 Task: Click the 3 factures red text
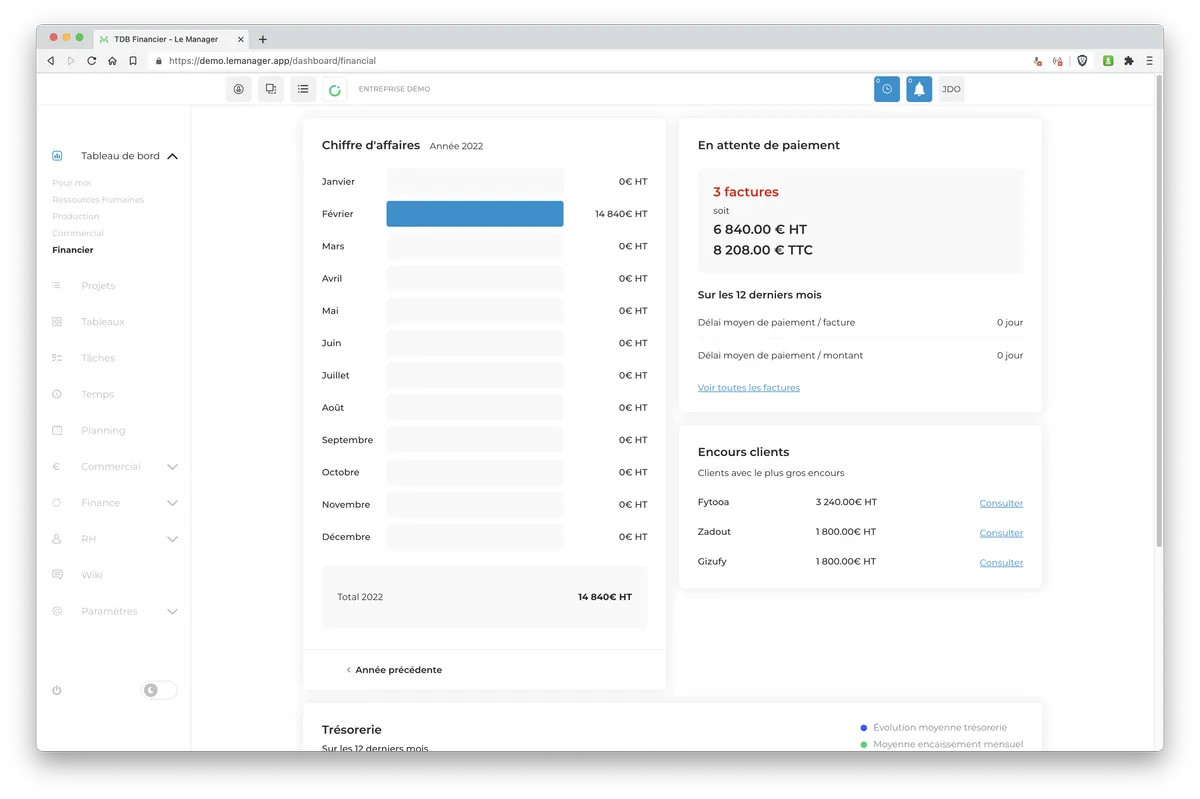[745, 192]
